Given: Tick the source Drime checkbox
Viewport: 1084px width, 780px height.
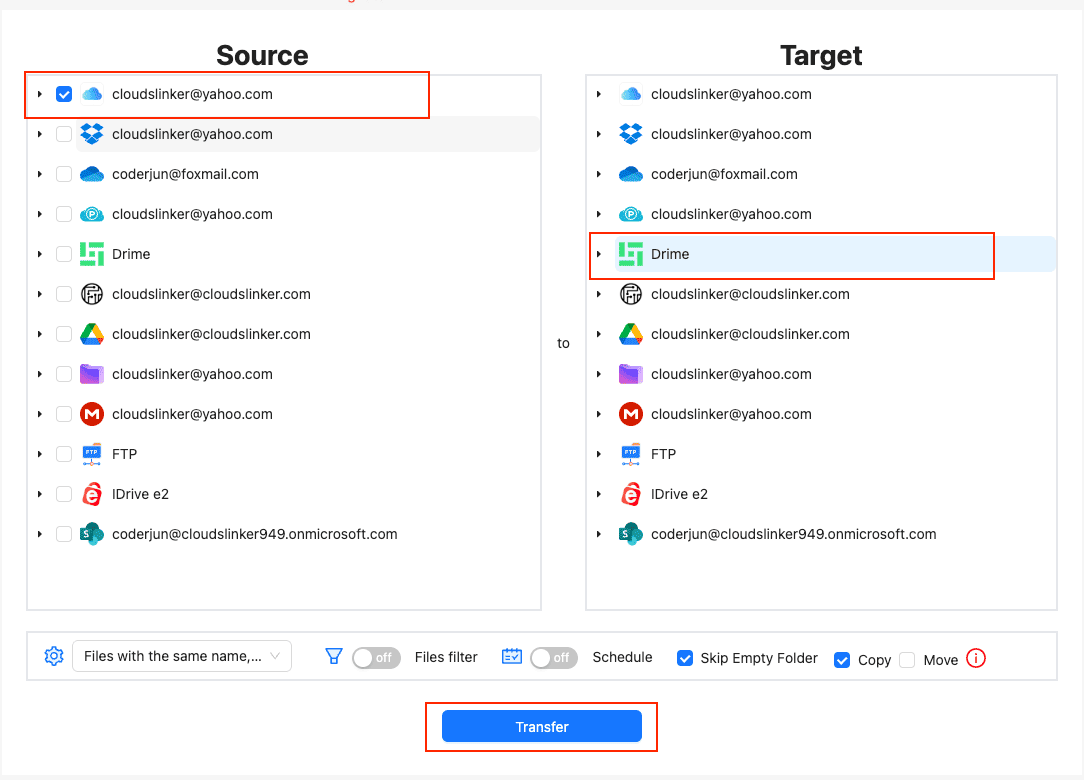Looking at the screenshot, I should [x=64, y=254].
